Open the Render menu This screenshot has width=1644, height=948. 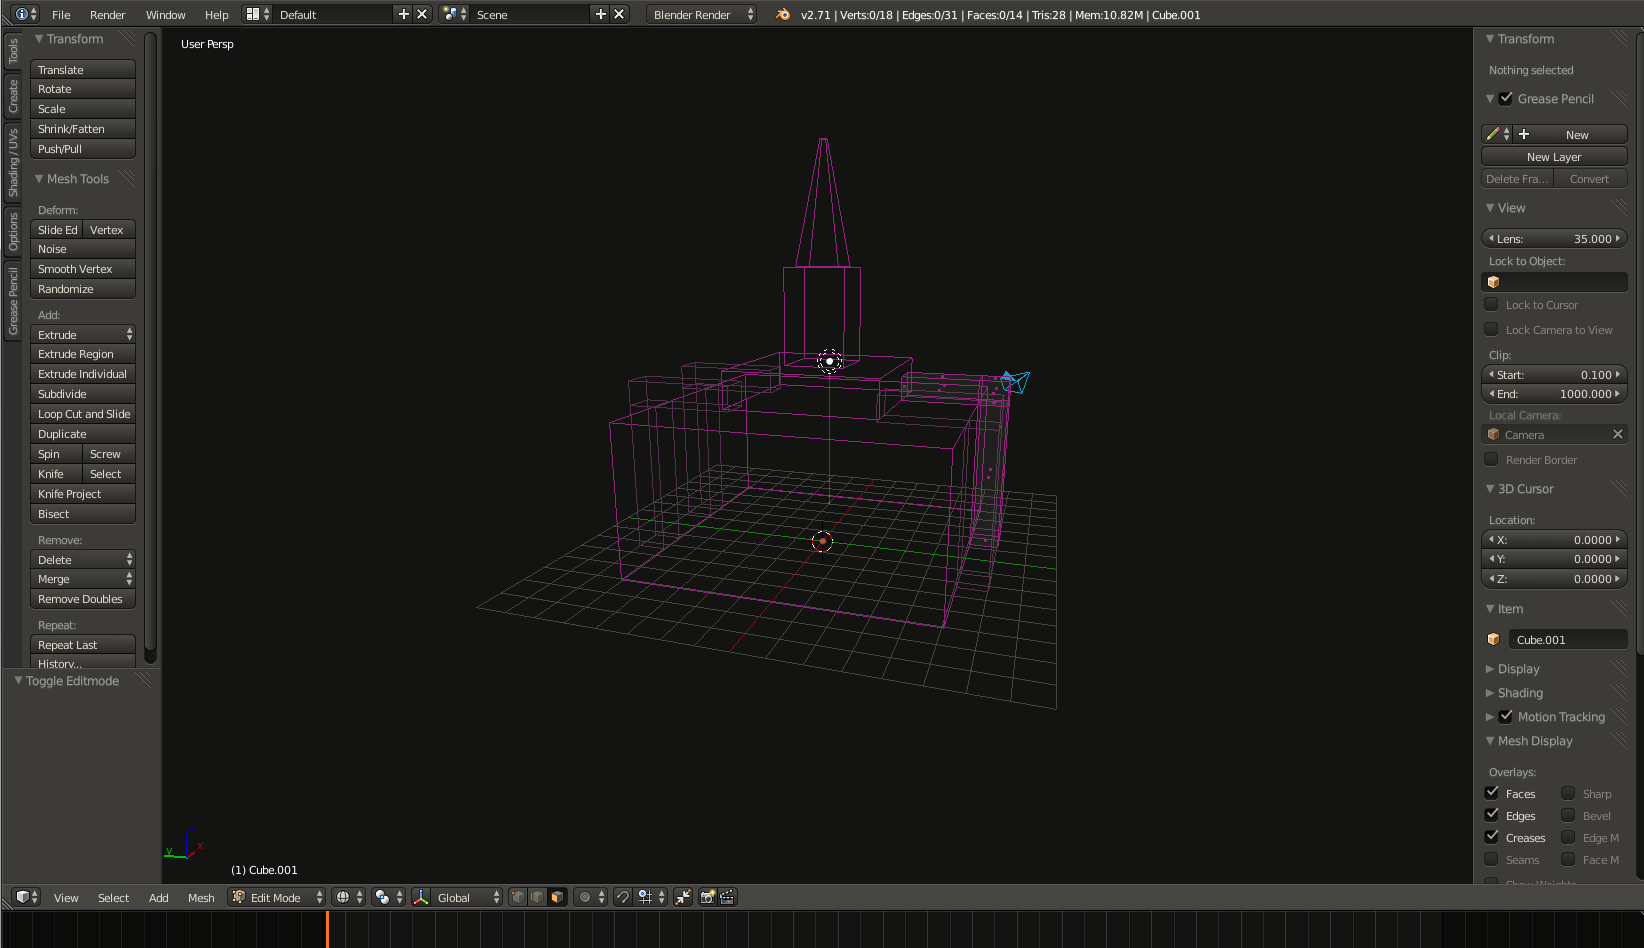click(107, 14)
